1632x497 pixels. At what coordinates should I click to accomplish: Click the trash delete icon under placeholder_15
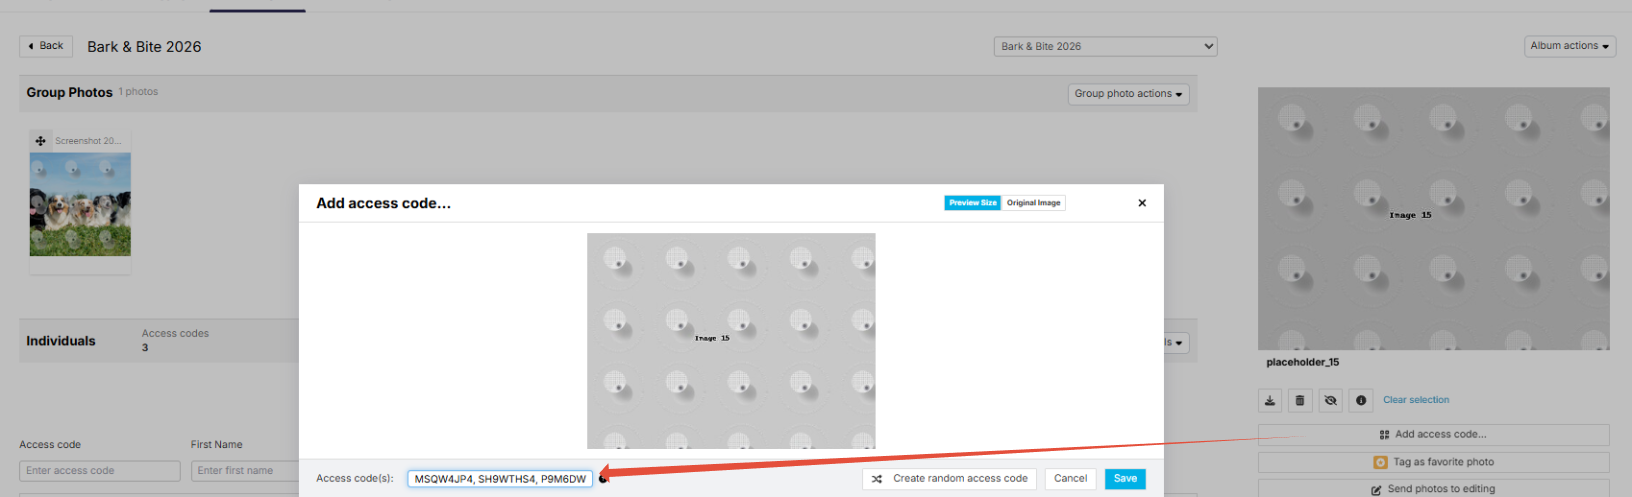(x=1300, y=400)
